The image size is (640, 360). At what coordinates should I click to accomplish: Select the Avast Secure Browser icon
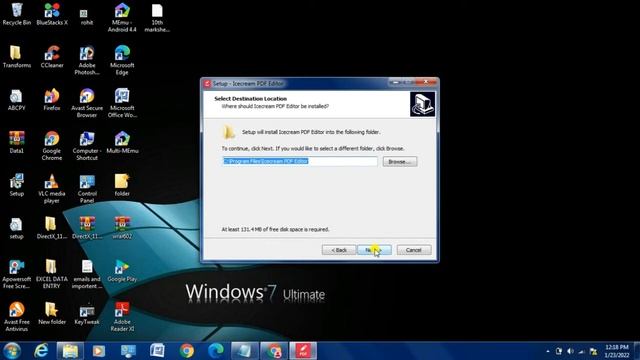(87, 103)
